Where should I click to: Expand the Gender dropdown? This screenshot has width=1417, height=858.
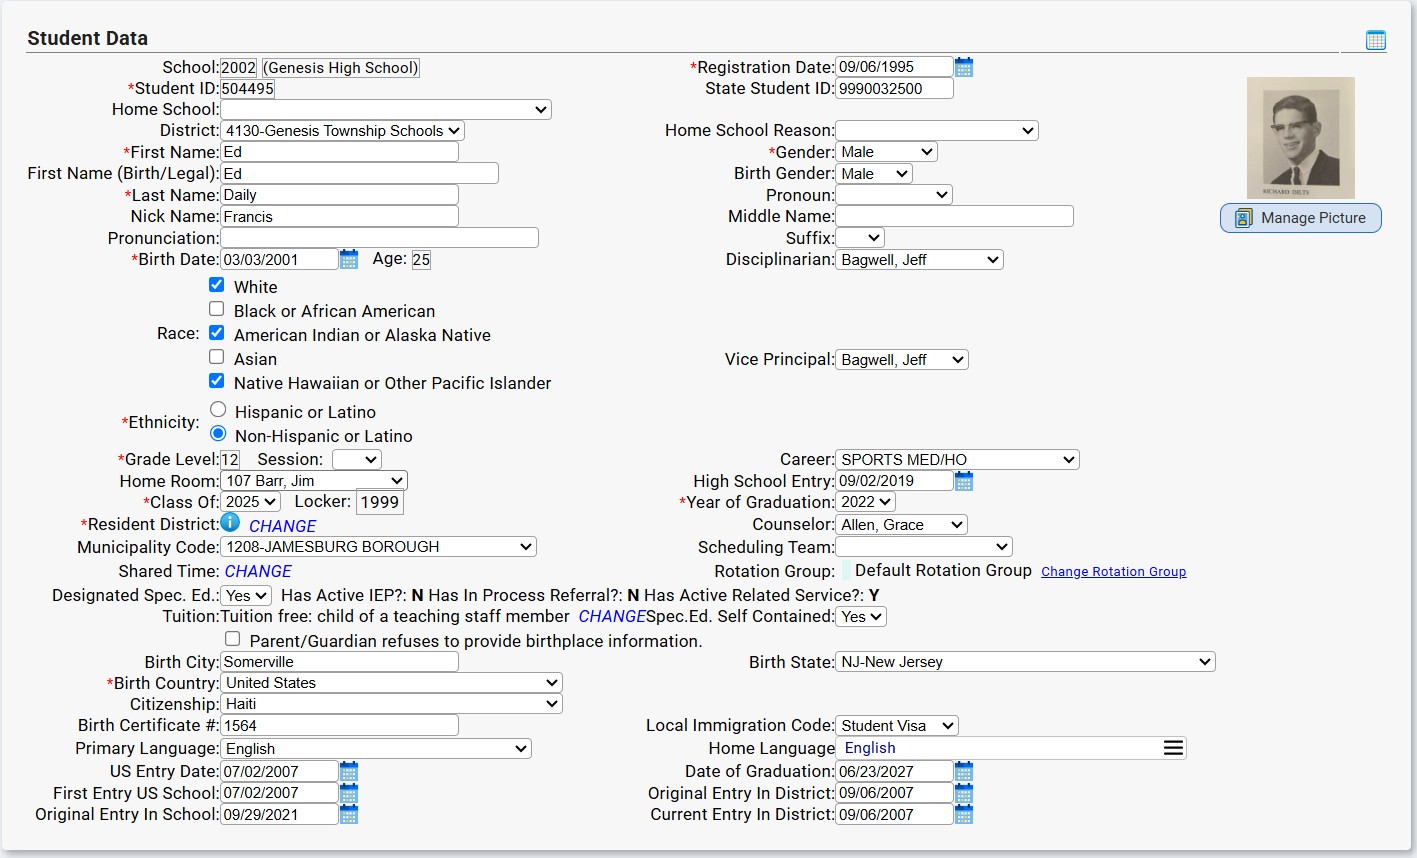pyautogui.click(x=887, y=152)
